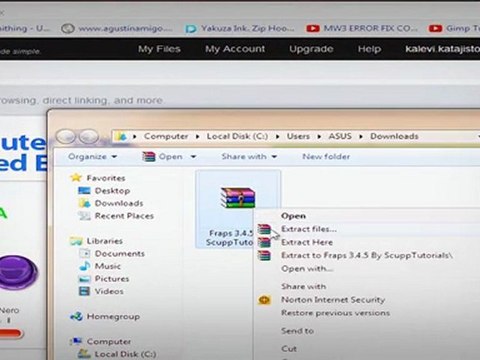
Task: Click the Favorites star icon
Action: [76, 178]
